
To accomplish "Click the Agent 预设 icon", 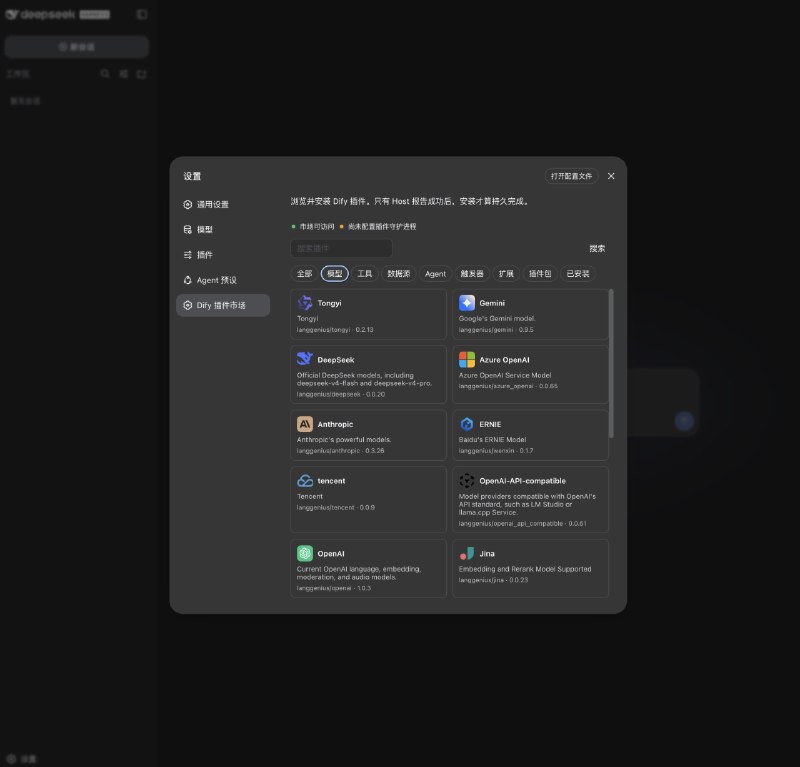I will click(x=188, y=280).
